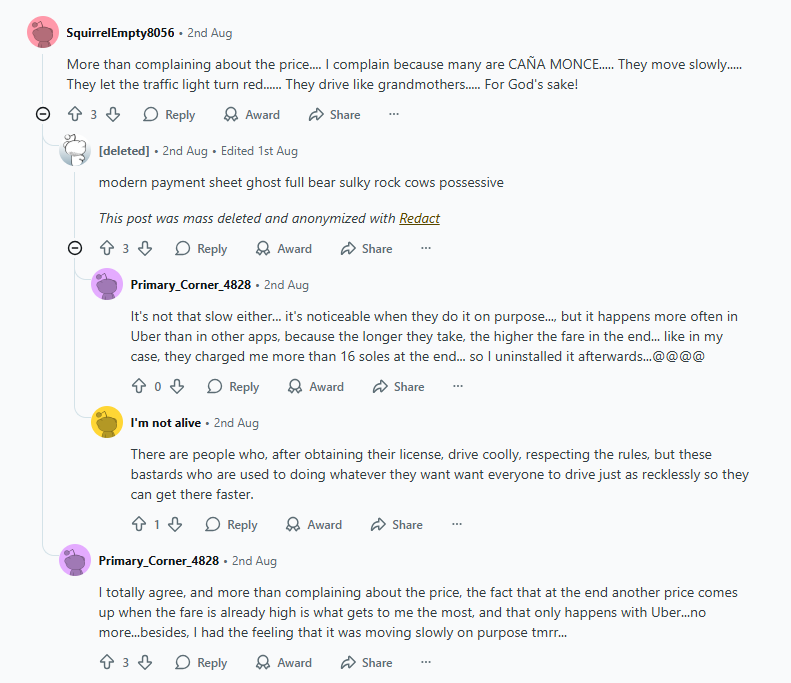Upvote I'm not alive's comment
The height and width of the screenshot is (683, 791).
139,525
